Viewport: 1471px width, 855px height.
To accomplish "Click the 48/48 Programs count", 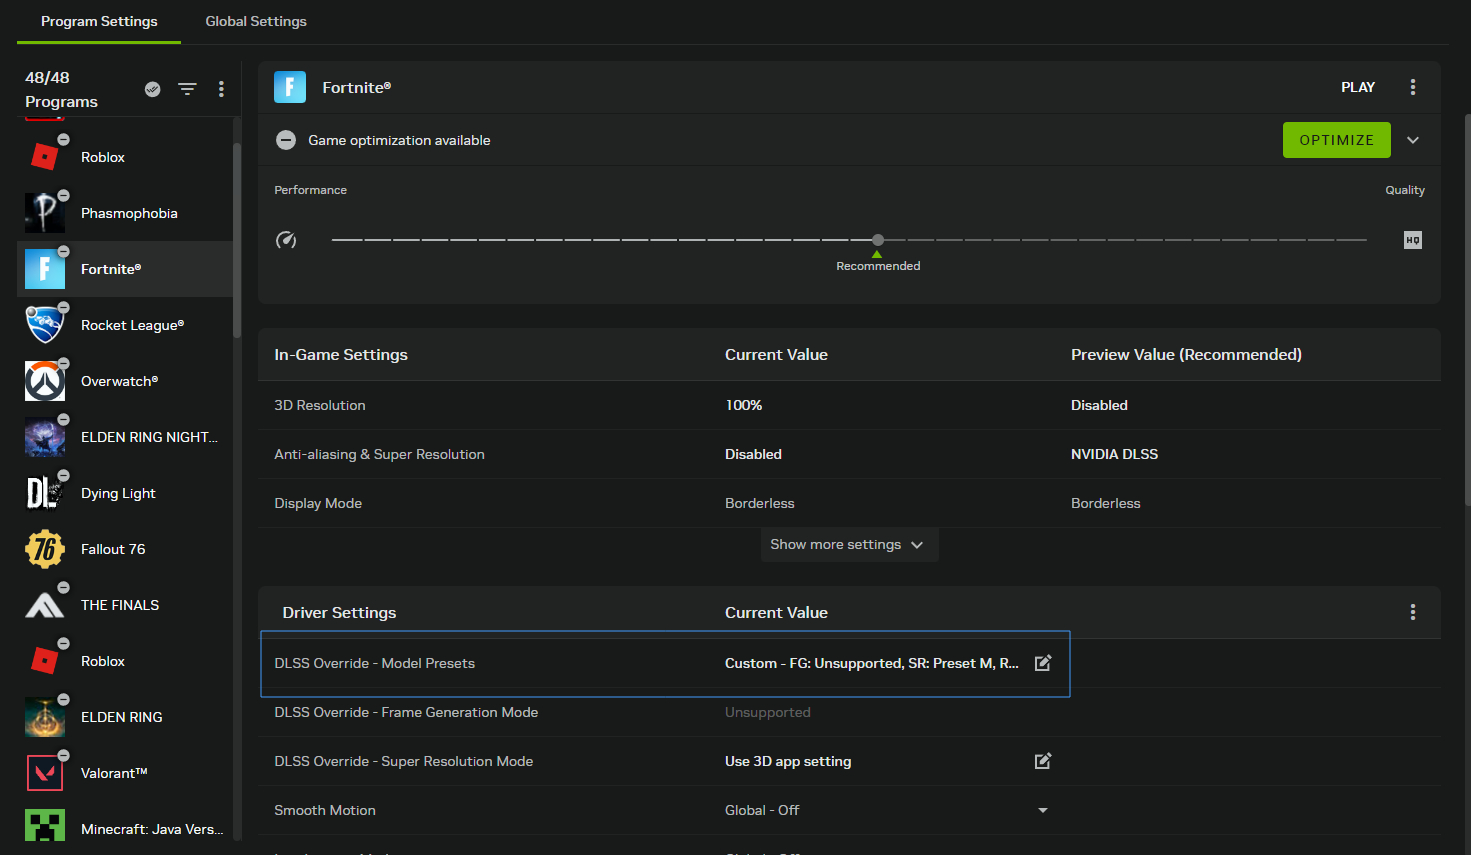I will (x=61, y=89).
